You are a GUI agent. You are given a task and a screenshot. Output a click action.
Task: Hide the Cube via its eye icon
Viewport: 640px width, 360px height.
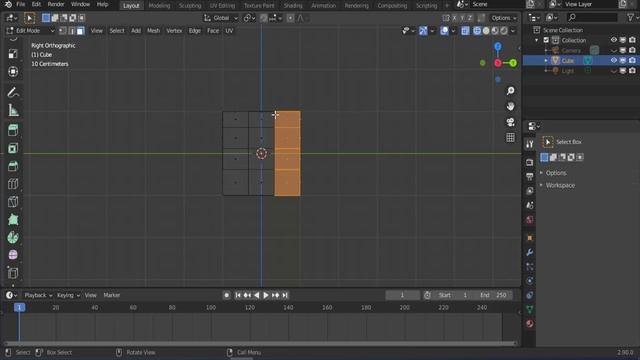(x=613, y=60)
